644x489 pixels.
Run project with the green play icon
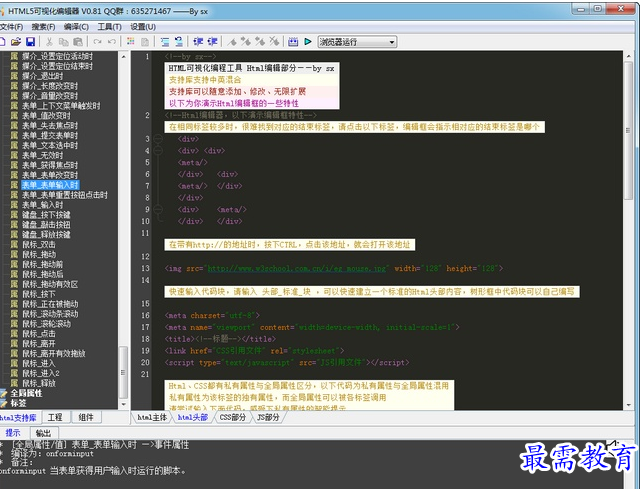pyautogui.click(x=308, y=41)
